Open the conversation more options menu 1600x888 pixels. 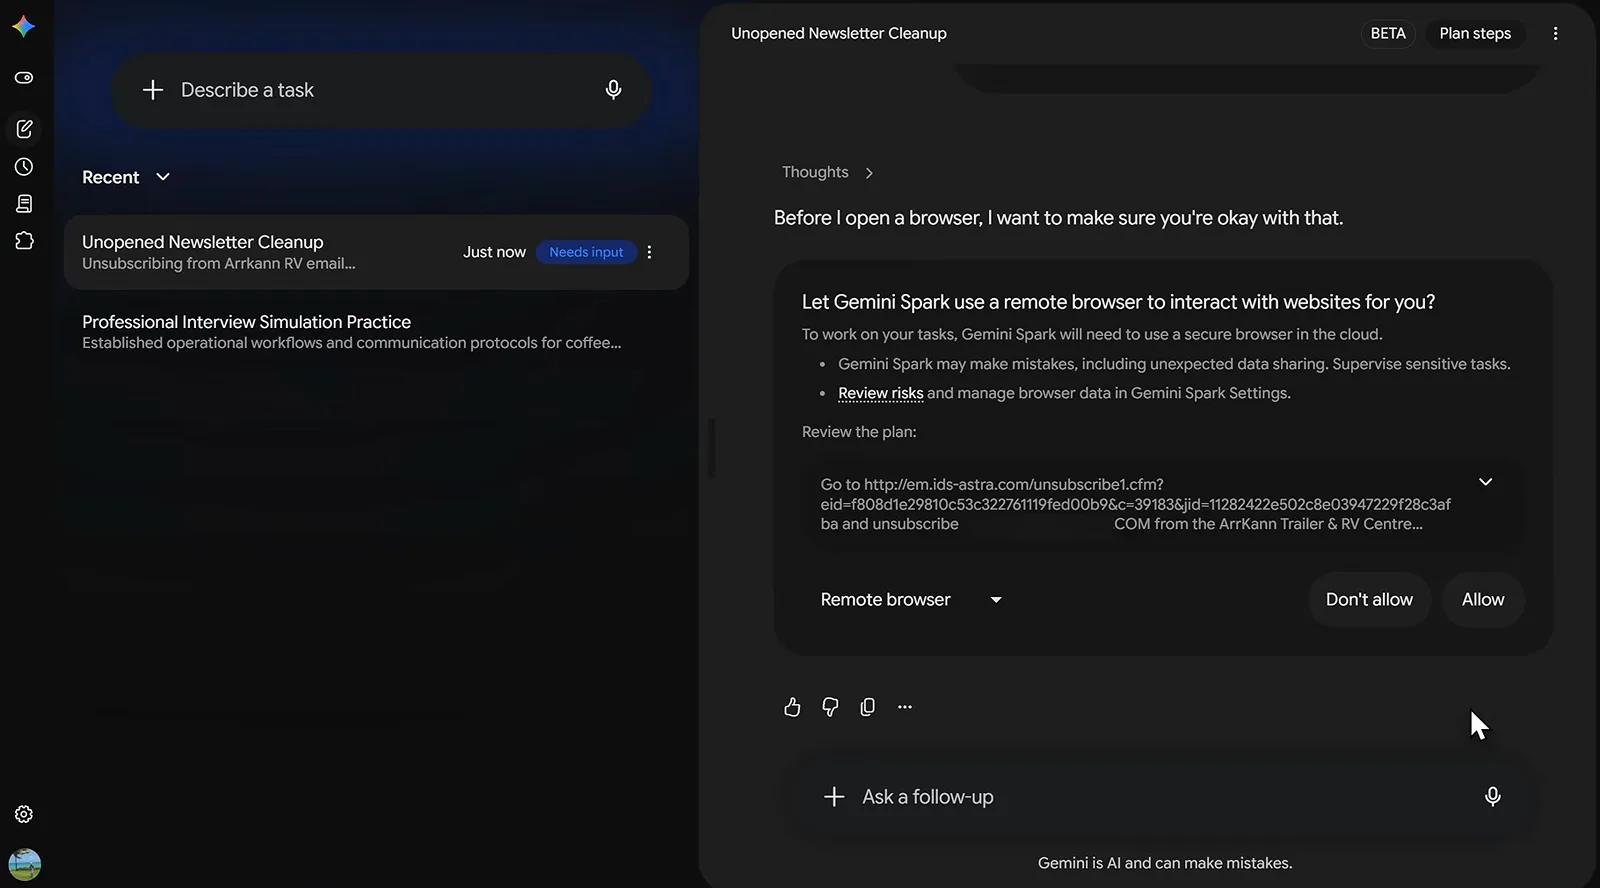[x=1555, y=33]
